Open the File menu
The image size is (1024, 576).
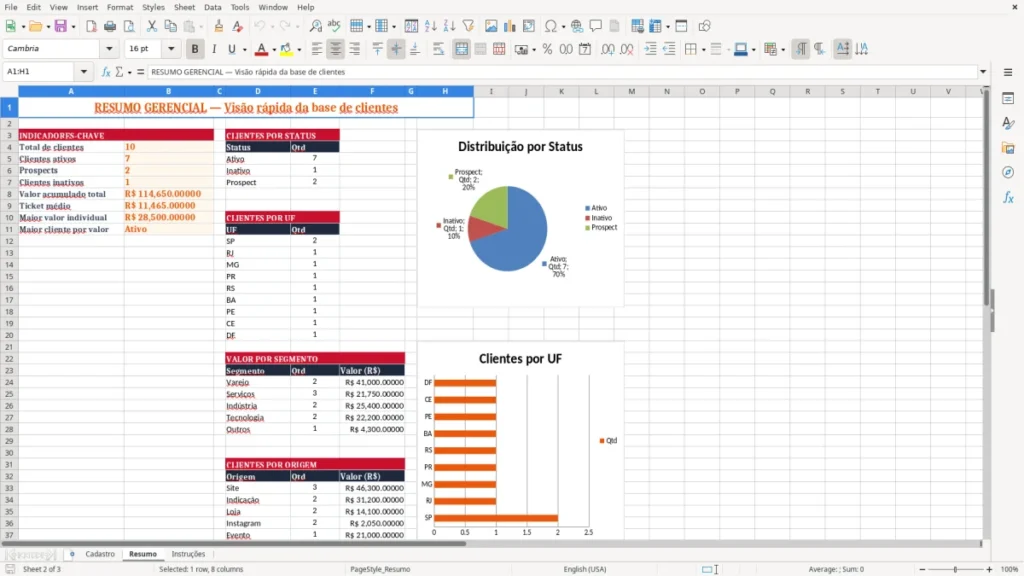click(x=11, y=7)
